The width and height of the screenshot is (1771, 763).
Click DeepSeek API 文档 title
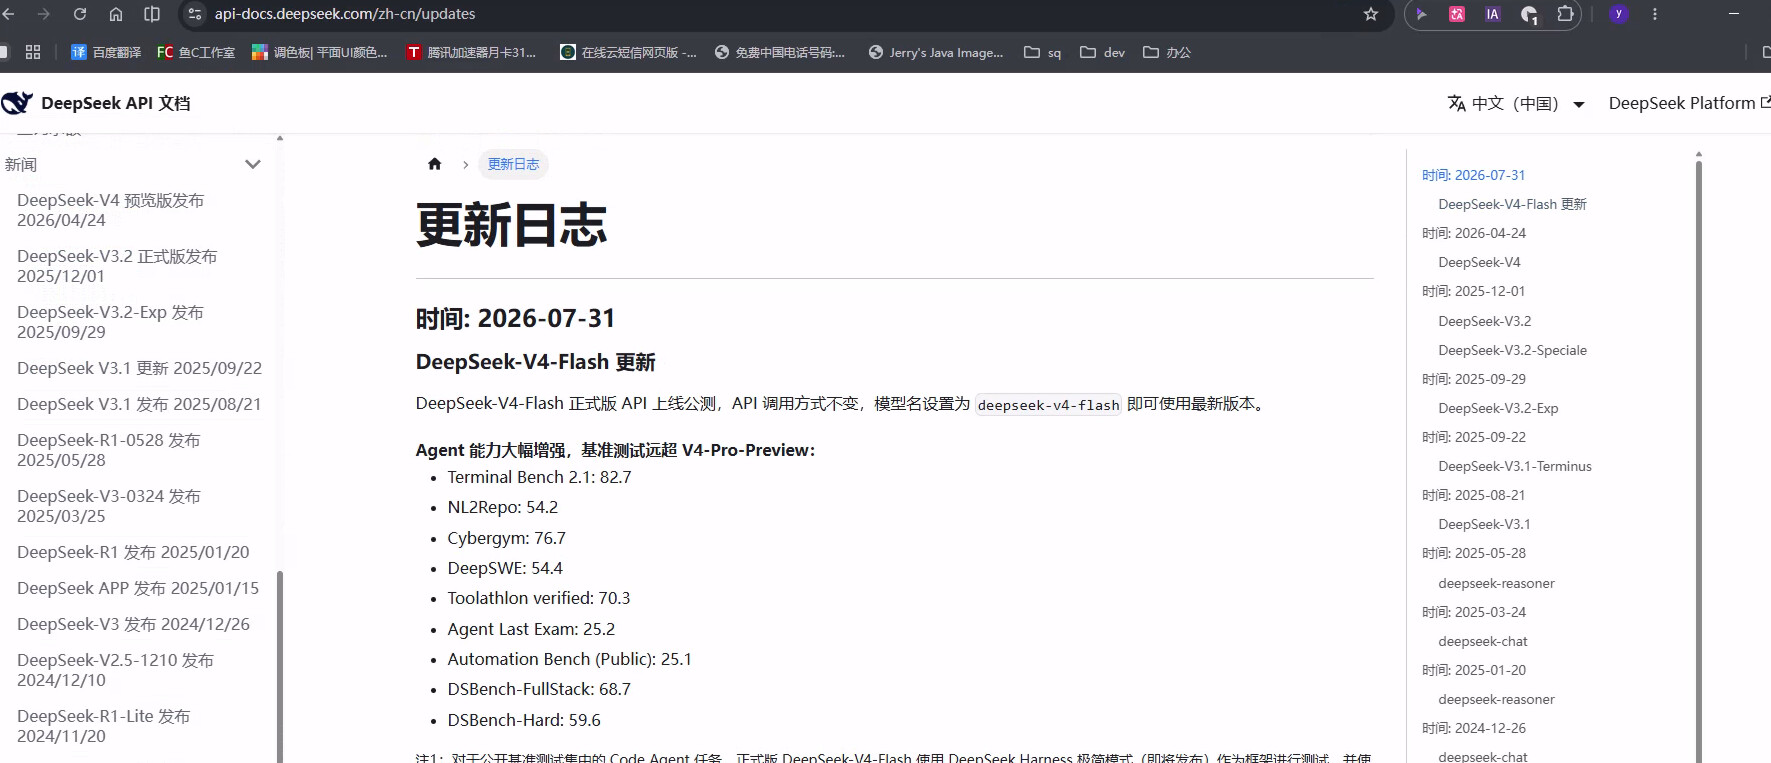coord(116,103)
